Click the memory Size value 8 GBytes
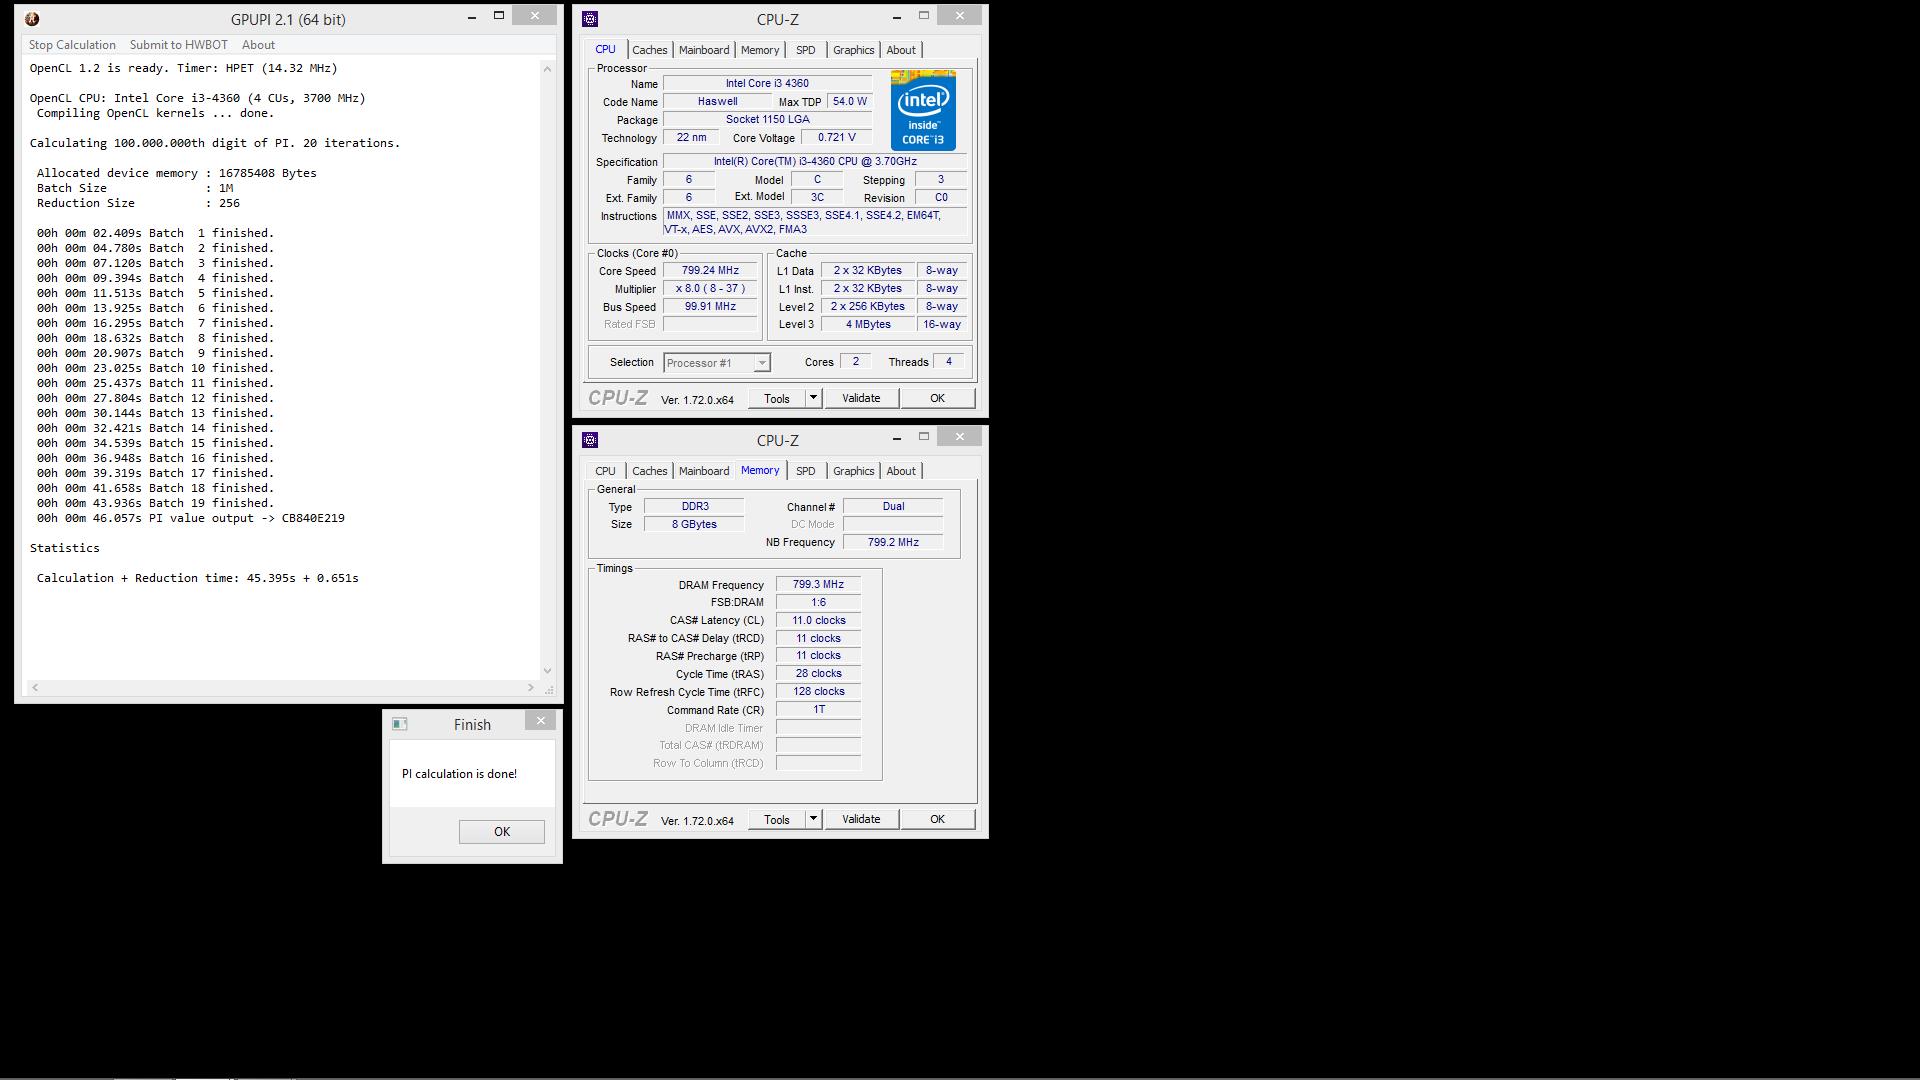The image size is (1920, 1080). pyautogui.click(x=694, y=525)
